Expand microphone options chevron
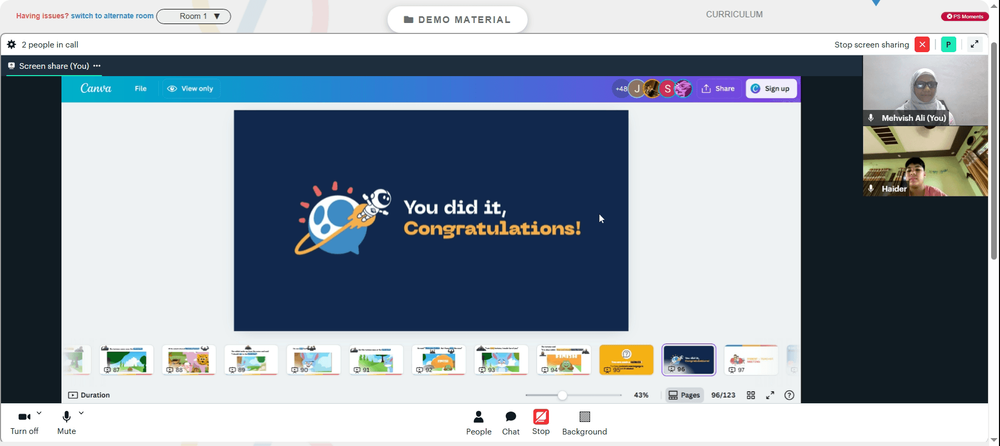Viewport: 1000px width, 446px height. 81,413
